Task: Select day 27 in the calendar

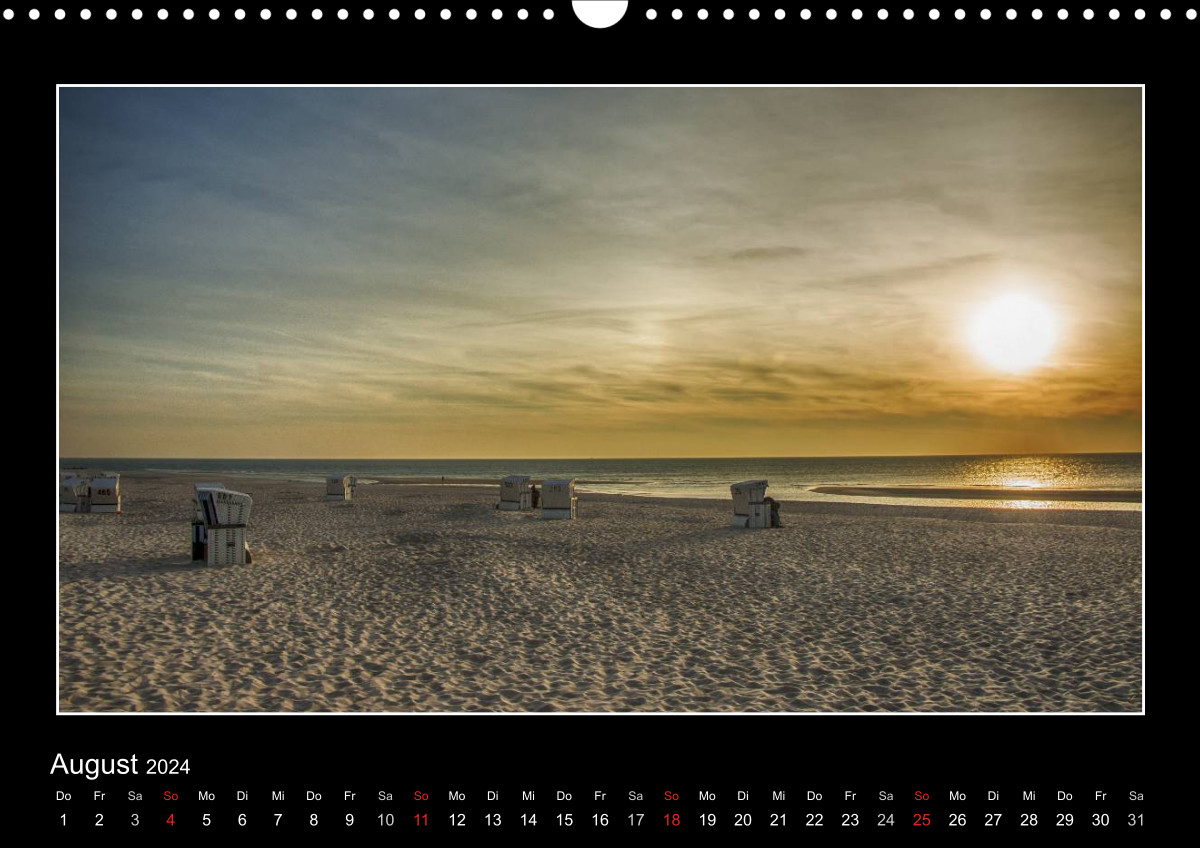Action: coord(993,820)
